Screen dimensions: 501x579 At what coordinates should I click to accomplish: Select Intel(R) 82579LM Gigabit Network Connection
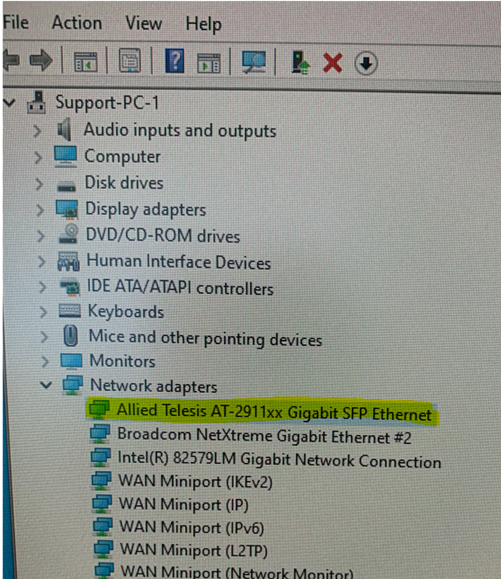tap(279, 459)
